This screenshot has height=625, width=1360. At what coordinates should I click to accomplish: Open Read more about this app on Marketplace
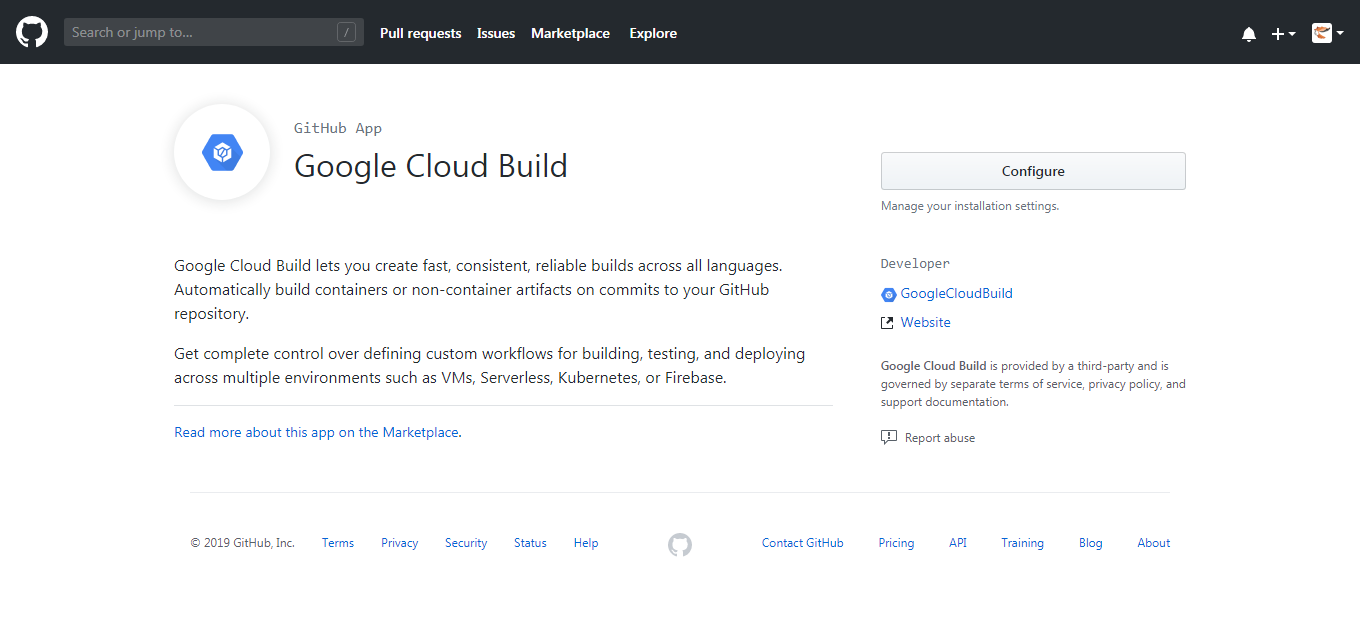(x=316, y=433)
